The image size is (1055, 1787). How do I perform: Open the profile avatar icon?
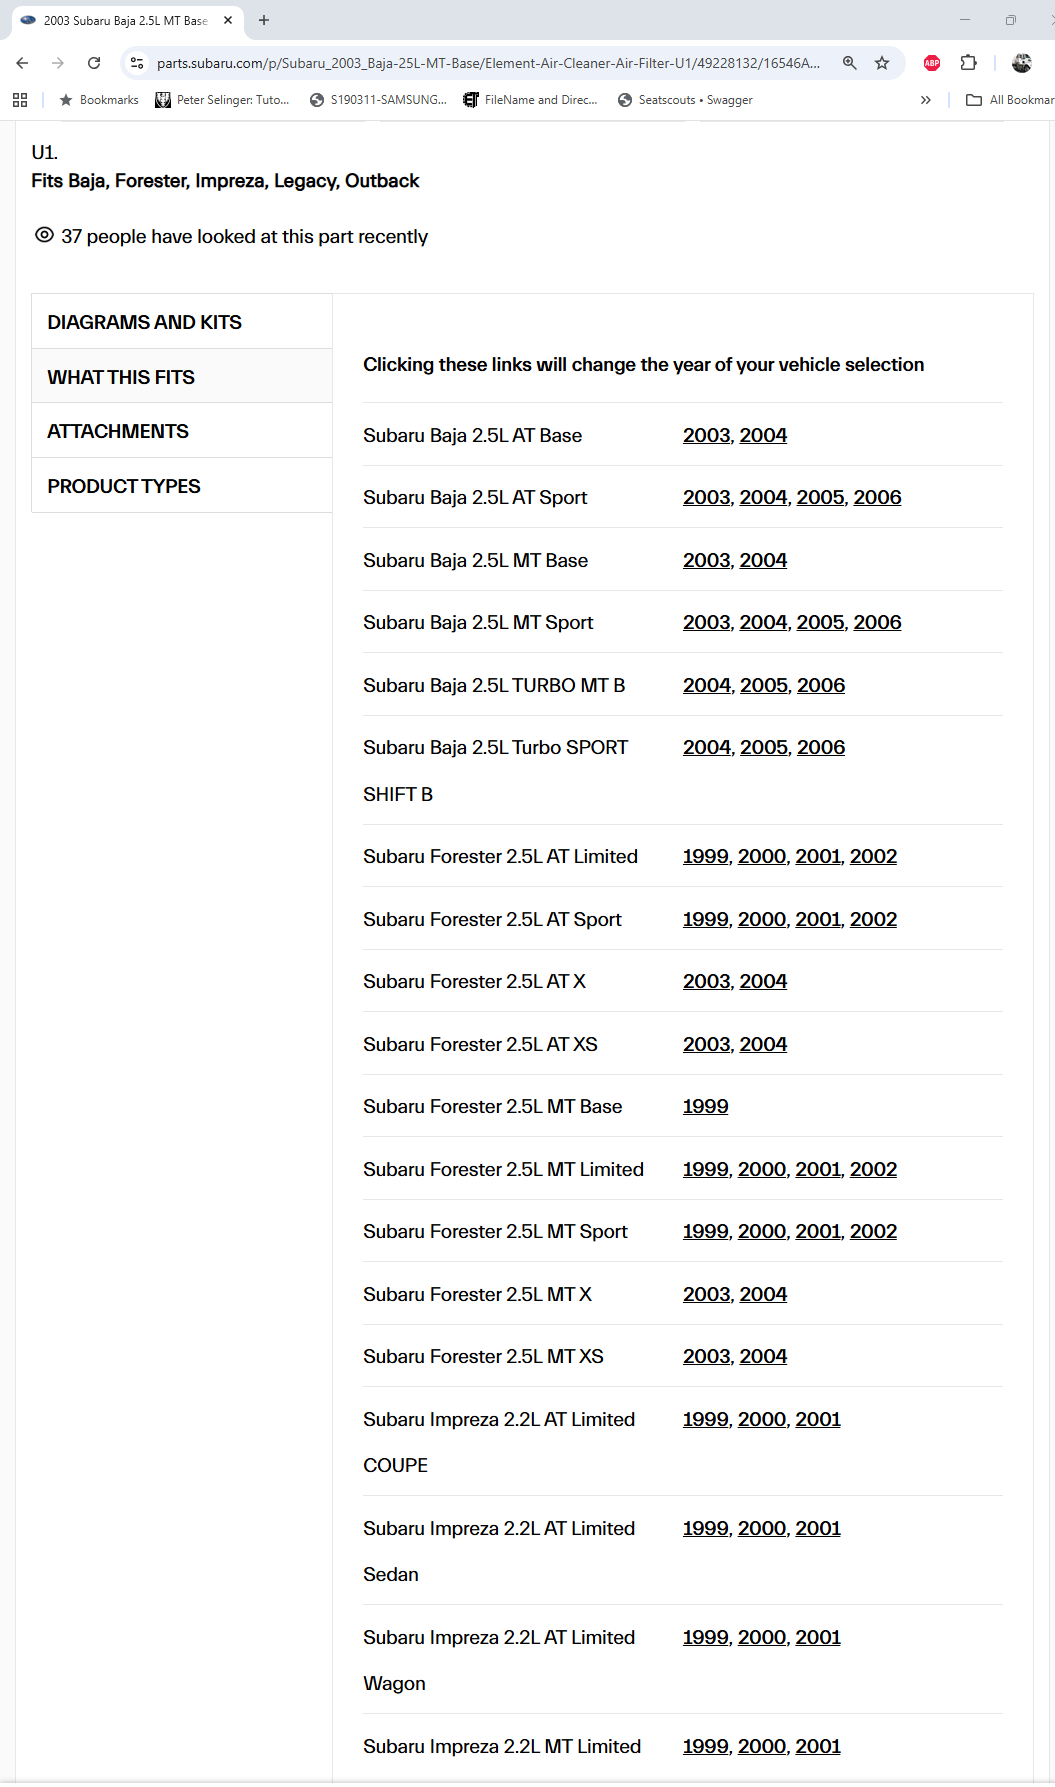(x=1021, y=63)
